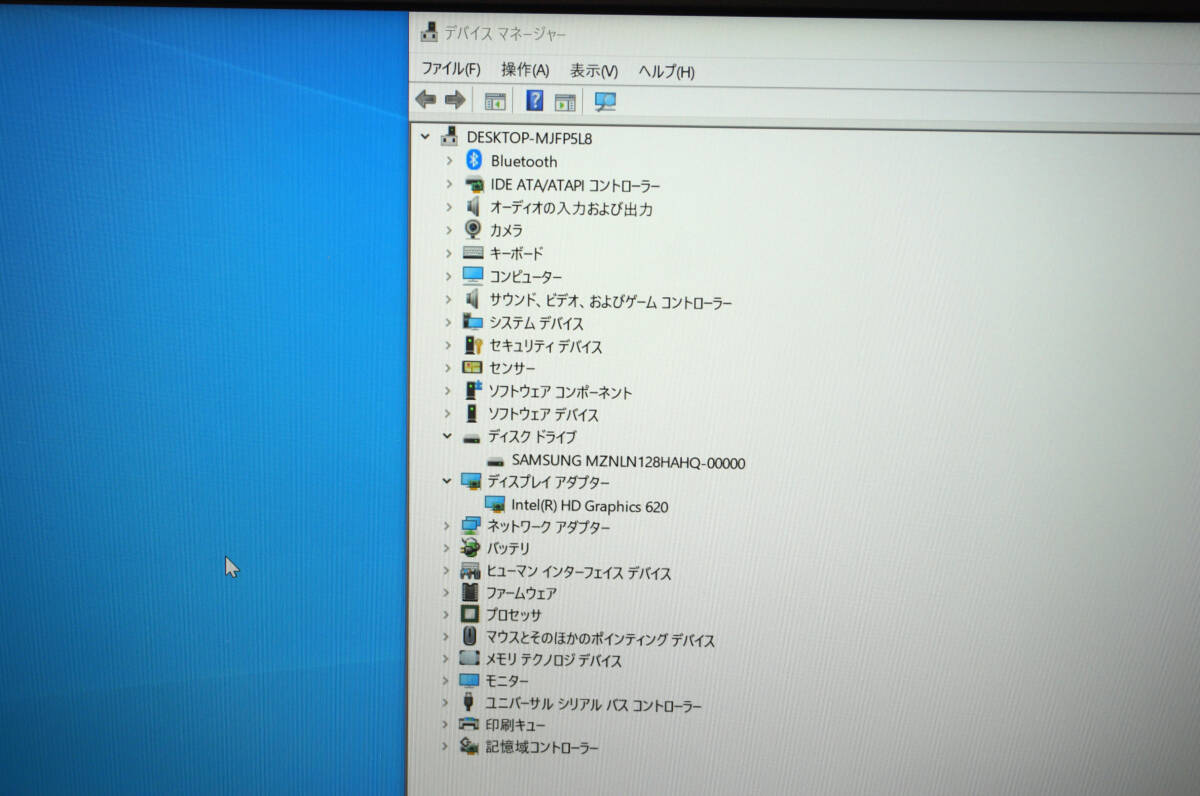Select the 記憶域コントローラー label

click(x=542, y=747)
